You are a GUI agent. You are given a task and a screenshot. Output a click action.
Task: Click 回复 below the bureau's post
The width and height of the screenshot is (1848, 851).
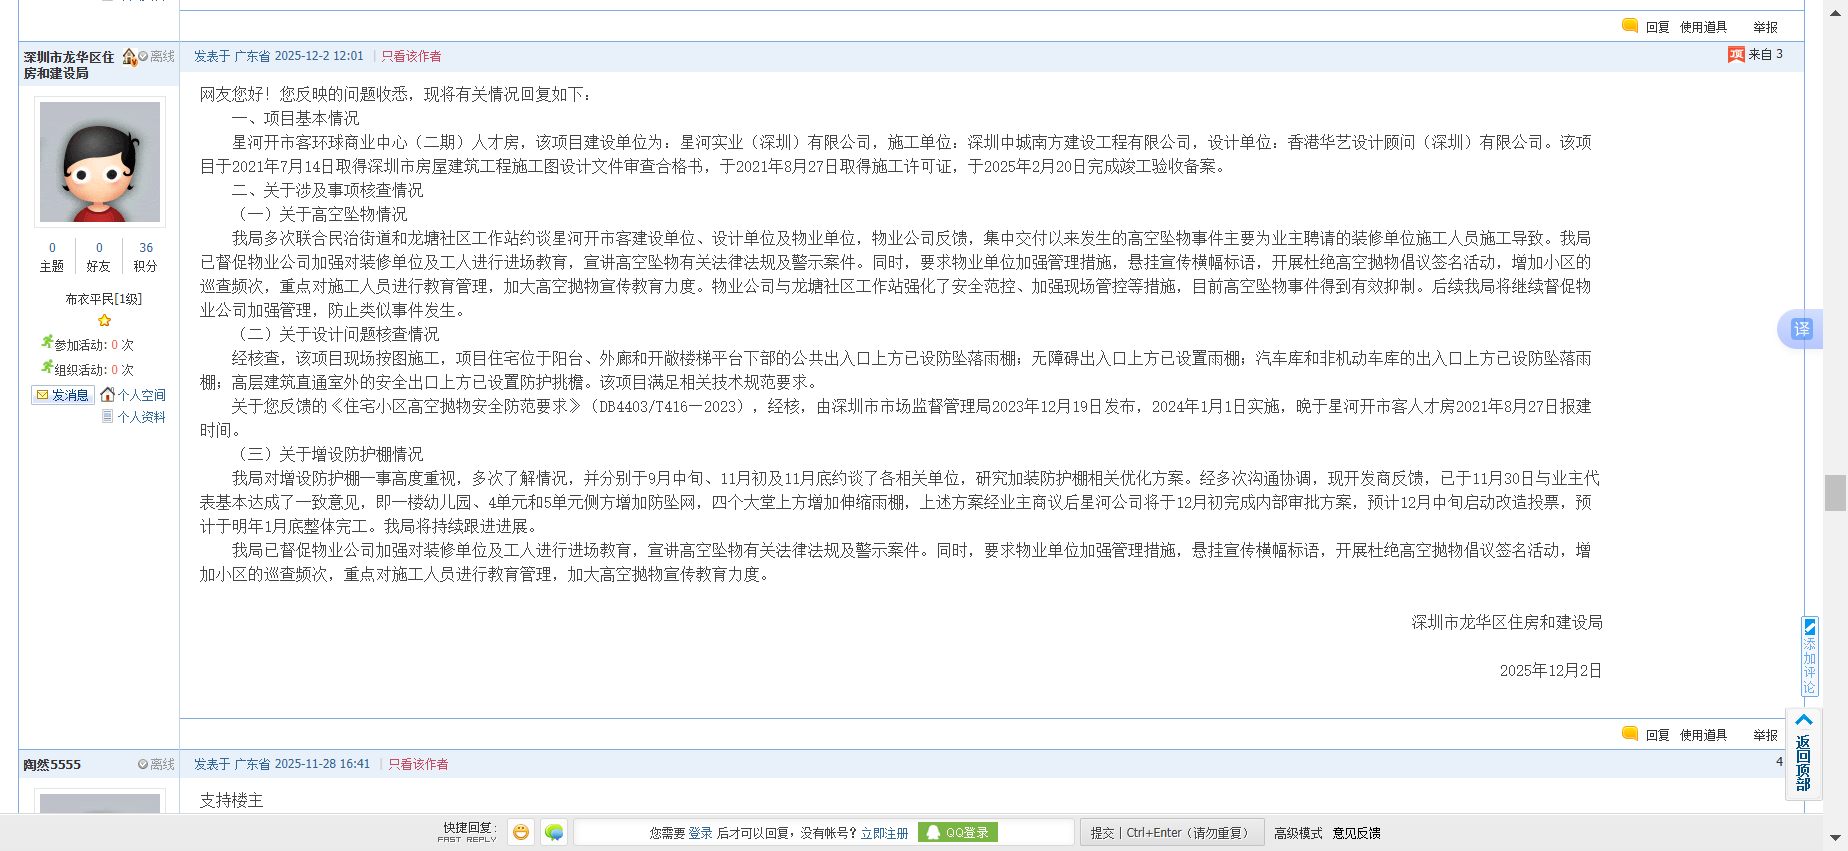pos(1656,735)
